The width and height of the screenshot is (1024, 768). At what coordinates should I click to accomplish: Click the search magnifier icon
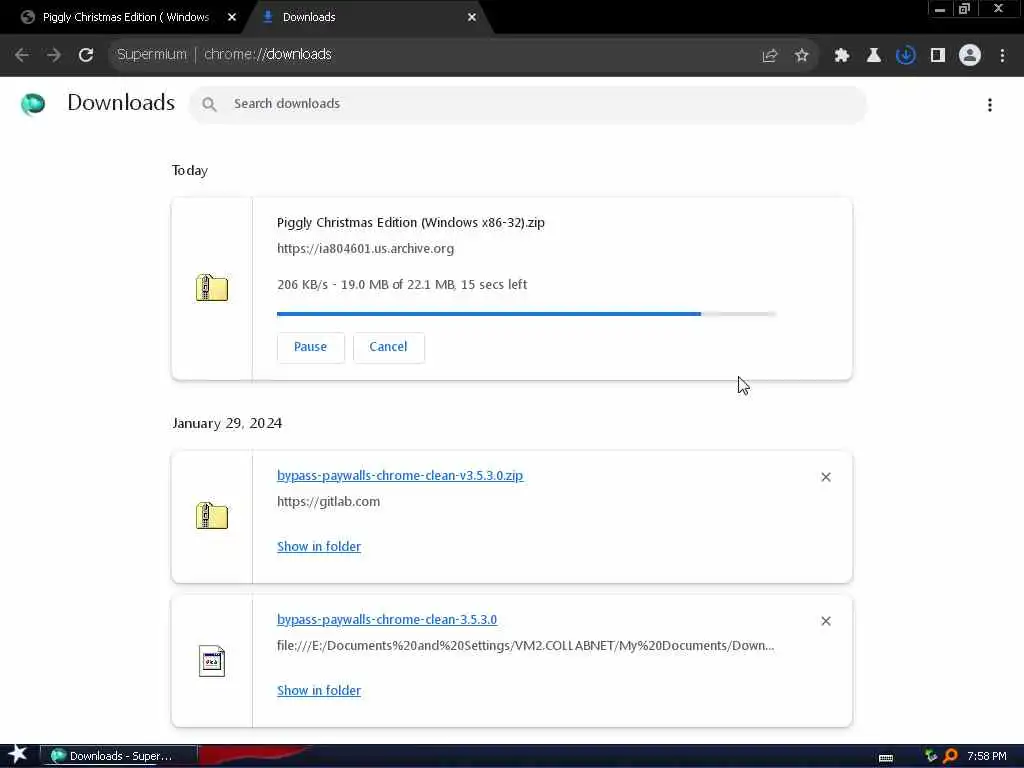point(209,104)
